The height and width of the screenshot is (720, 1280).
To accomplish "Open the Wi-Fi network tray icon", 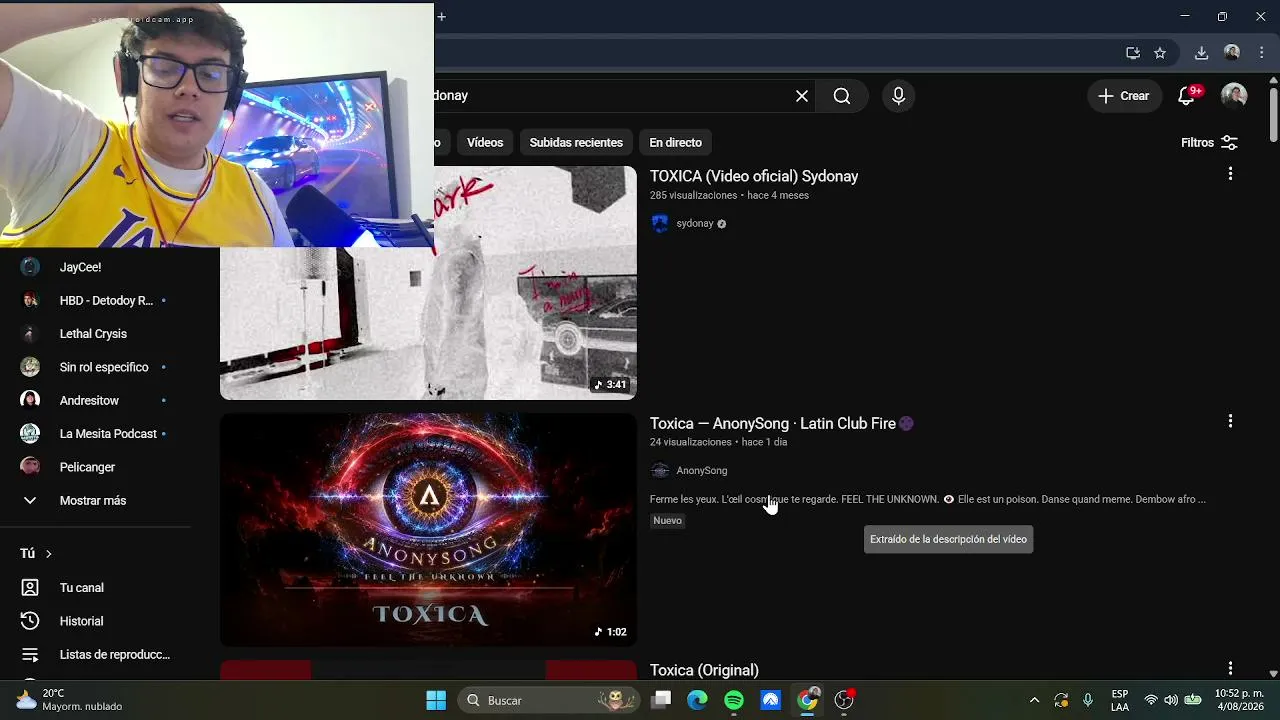I will (1151, 700).
